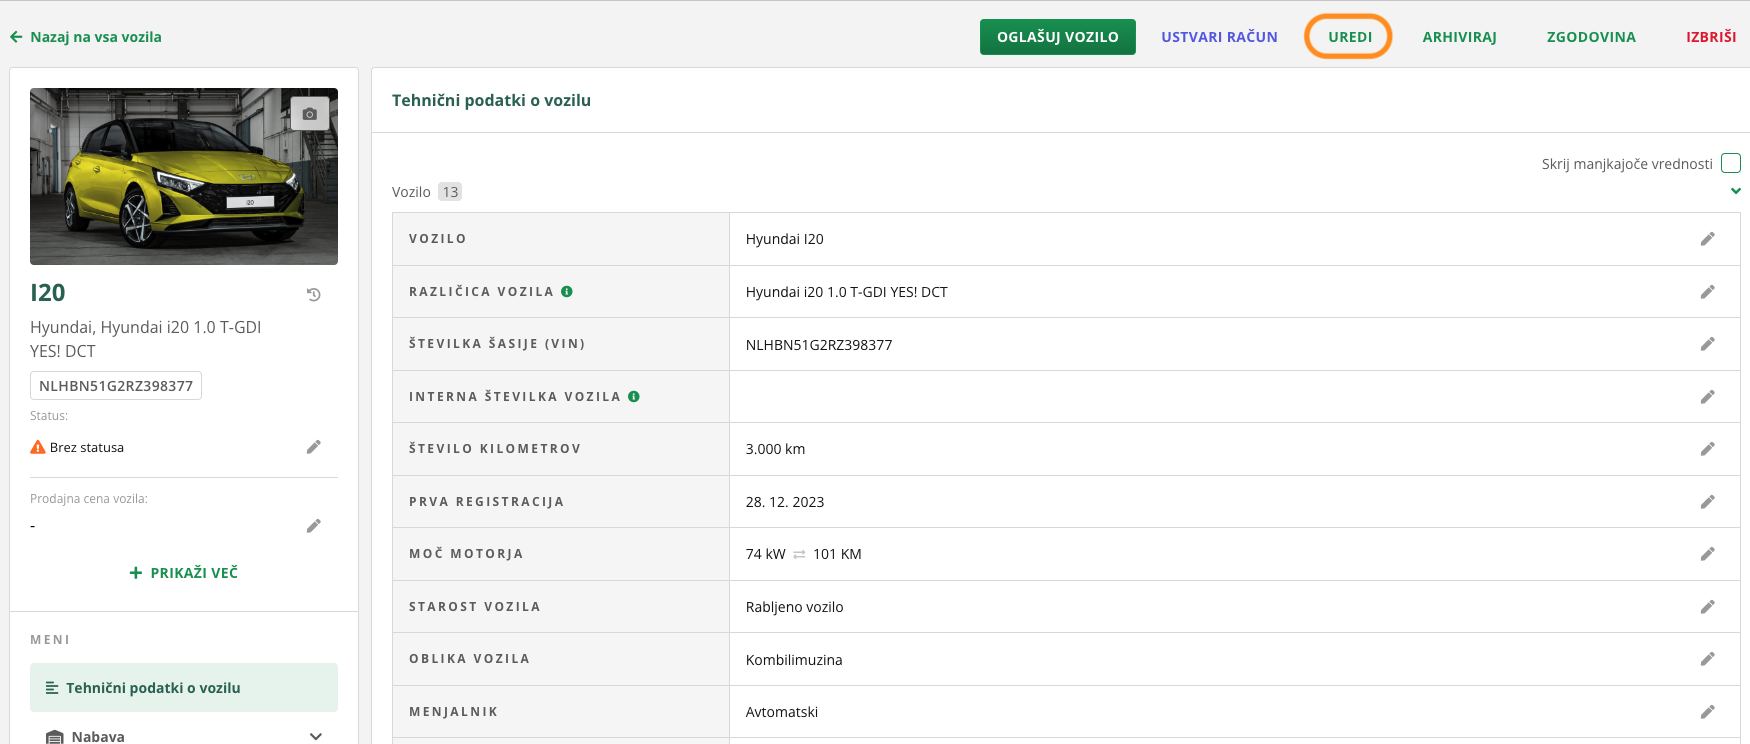The width and height of the screenshot is (1750, 744).
Task: Click info icon beside Različica vozila
Action: point(567,292)
